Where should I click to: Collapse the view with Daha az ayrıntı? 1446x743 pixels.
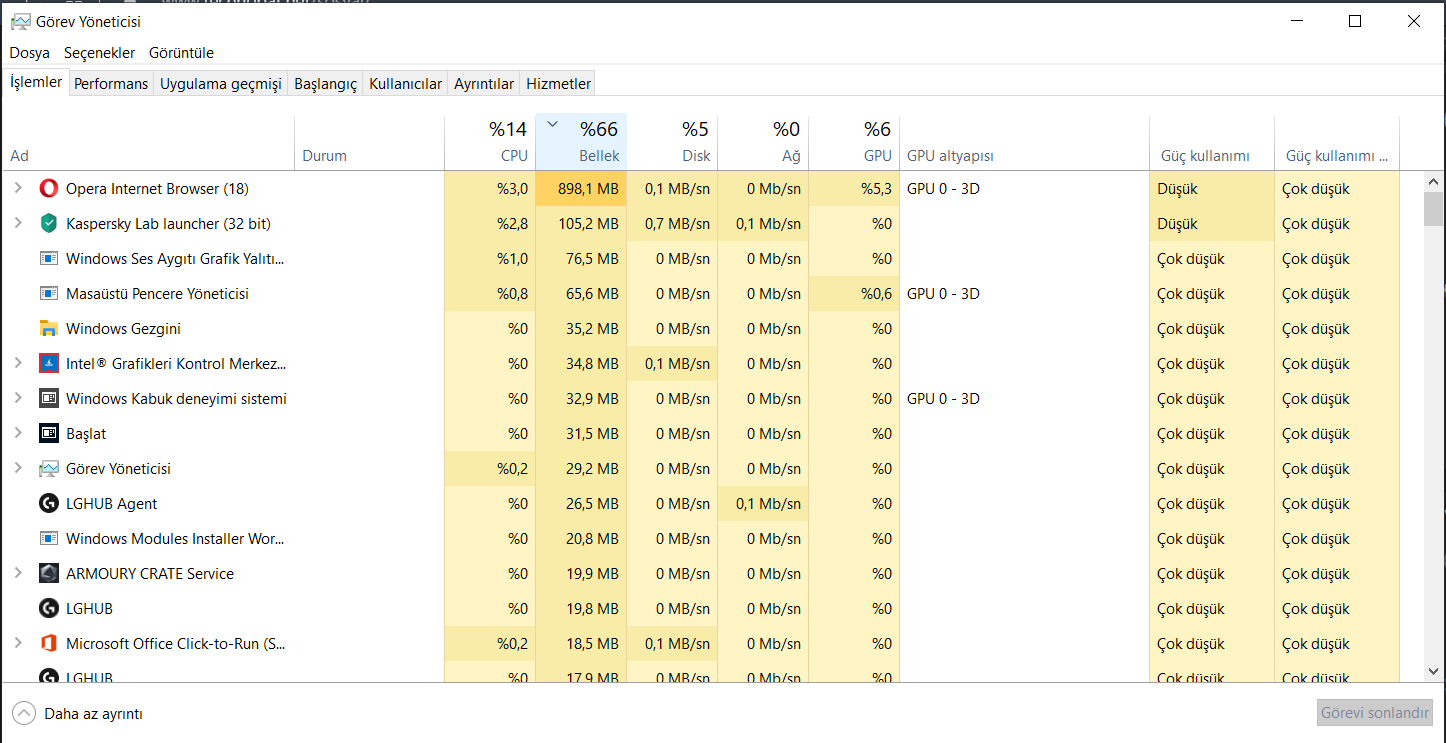(x=78, y=714)
